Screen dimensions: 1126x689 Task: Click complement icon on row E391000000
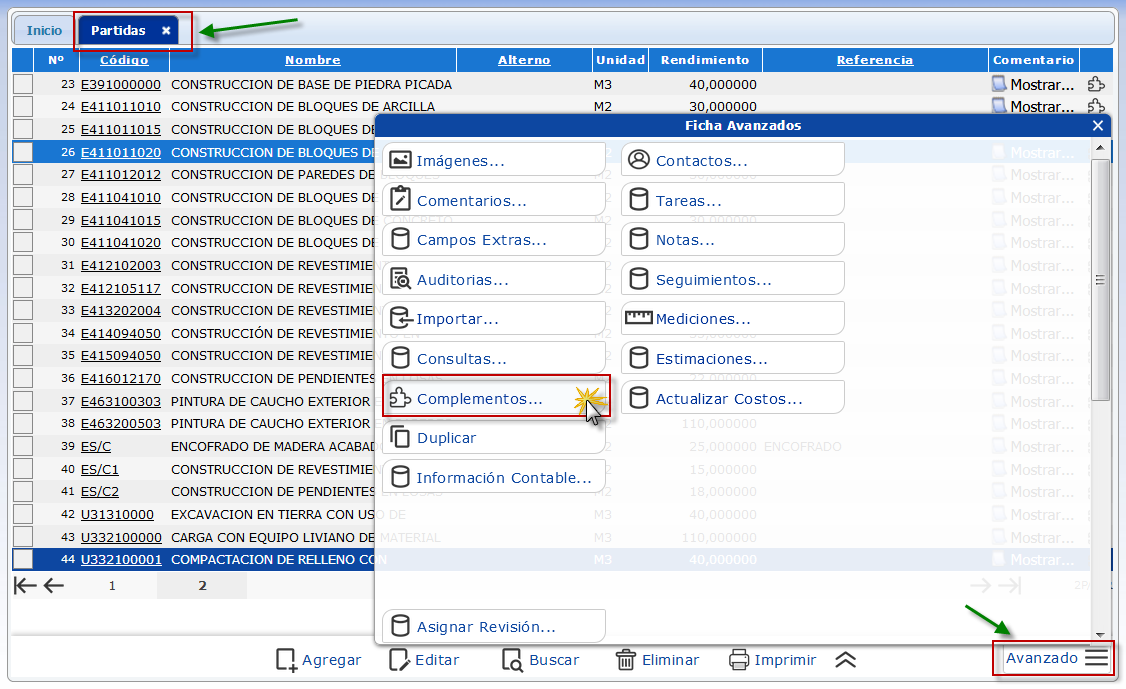1096,84
